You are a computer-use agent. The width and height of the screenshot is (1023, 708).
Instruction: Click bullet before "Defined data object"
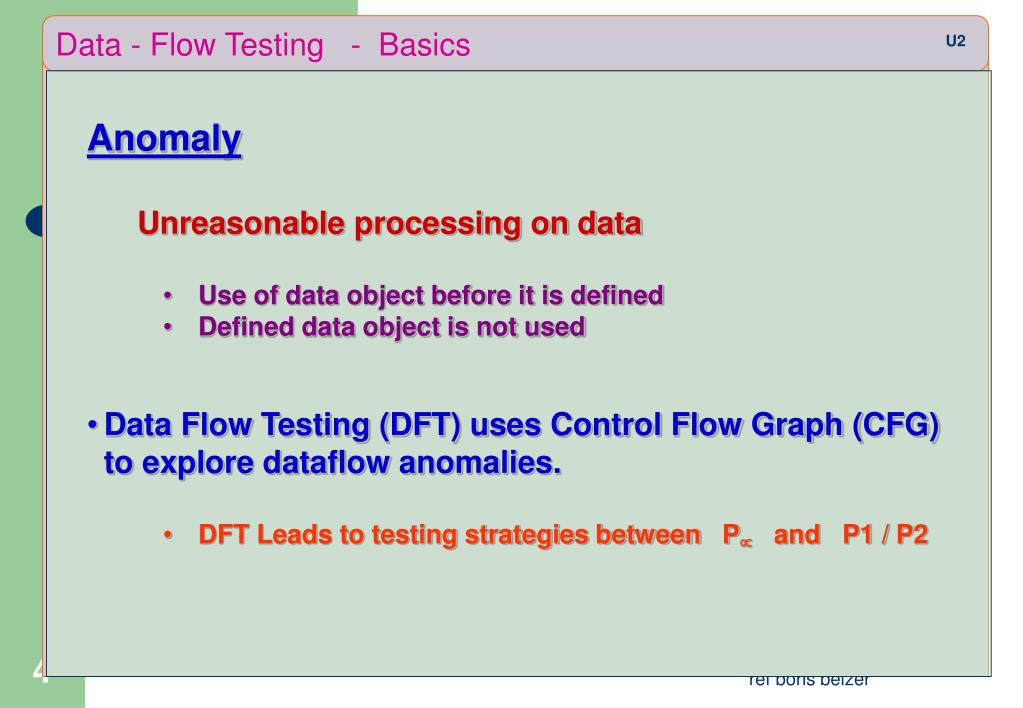(x=167, y=328)
